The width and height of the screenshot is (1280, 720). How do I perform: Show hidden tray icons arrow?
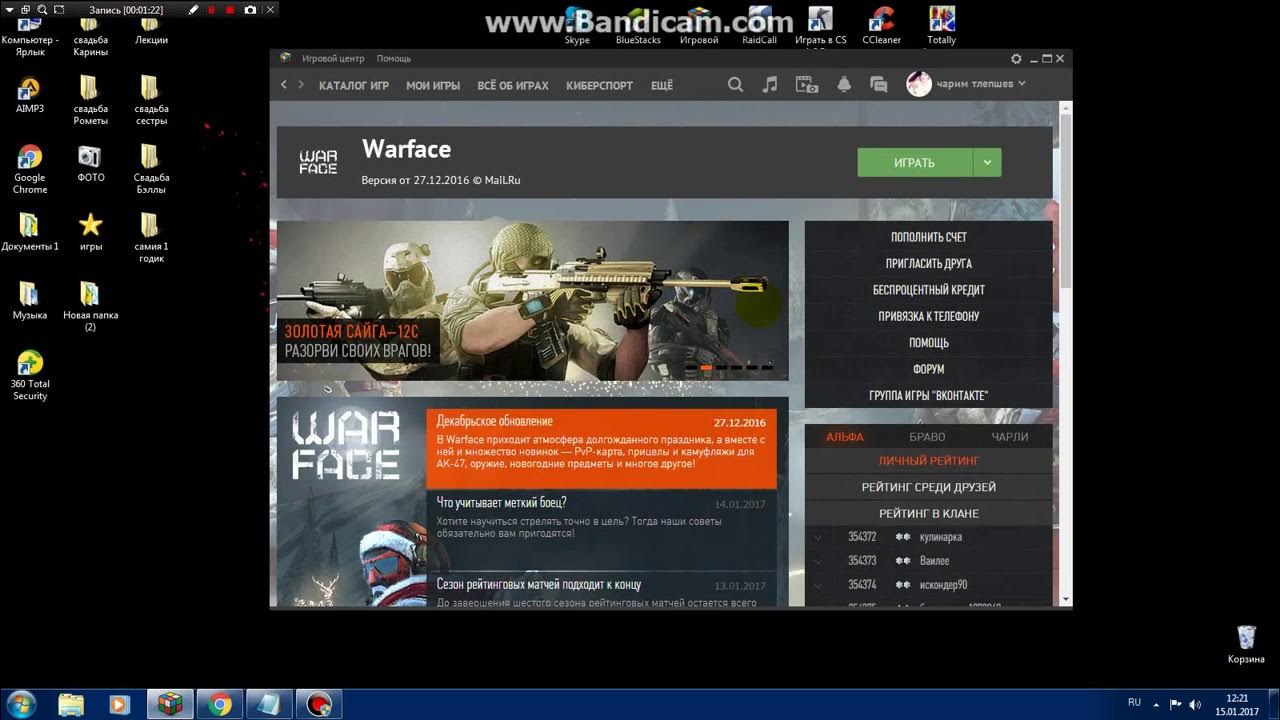pyautogui.click(x=1156, y=703)
